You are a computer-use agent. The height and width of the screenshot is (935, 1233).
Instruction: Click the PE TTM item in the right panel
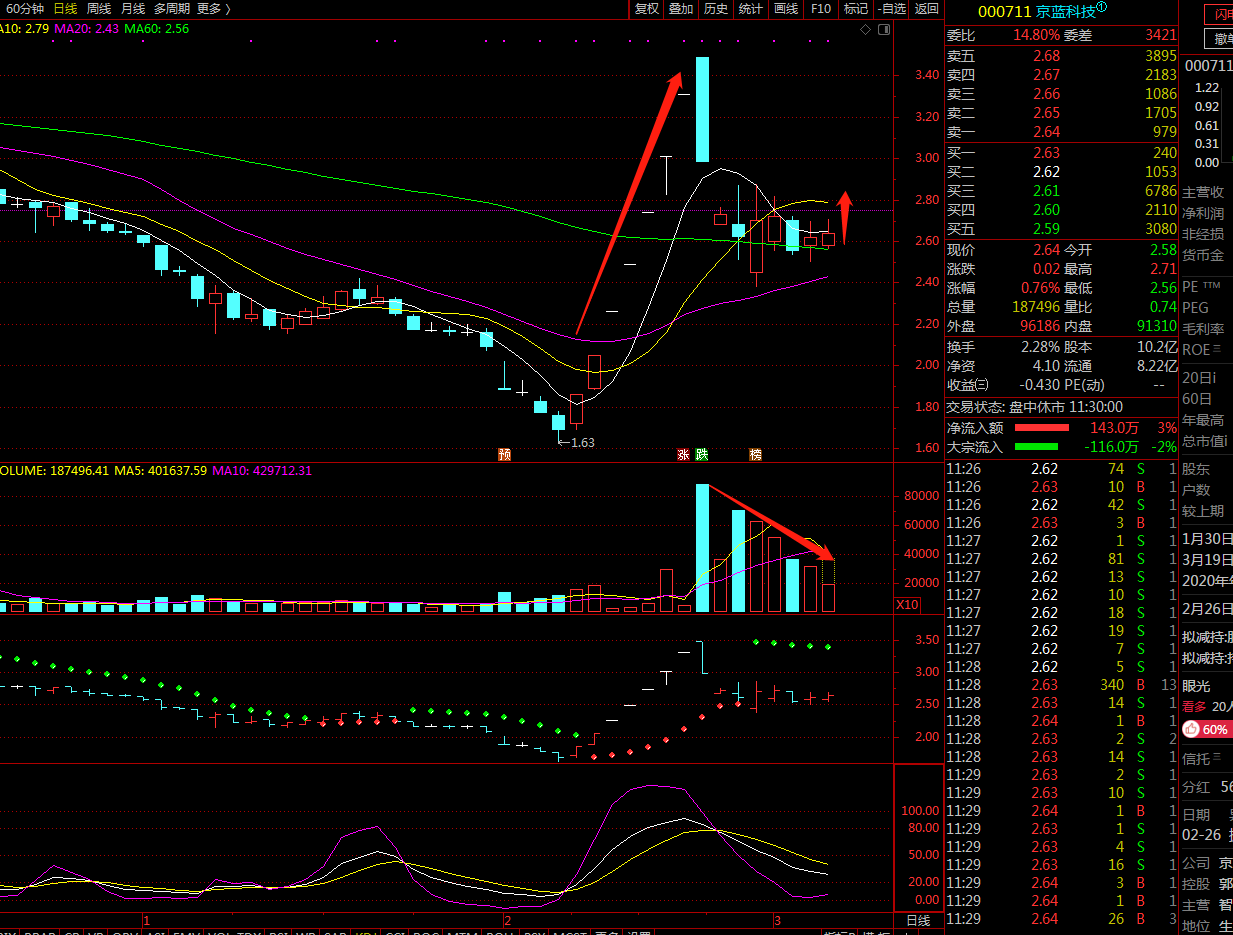(1201, 286)
